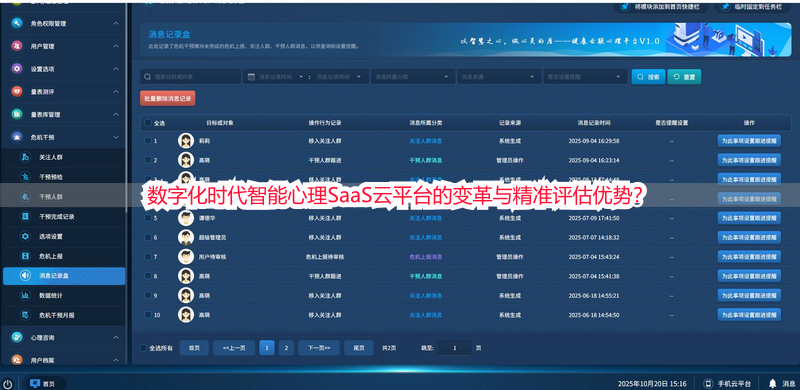This screenshot has height=390, width=800.
Task: Open the 是否设置提醒 filter dropdown
Action: click(585, 77)
